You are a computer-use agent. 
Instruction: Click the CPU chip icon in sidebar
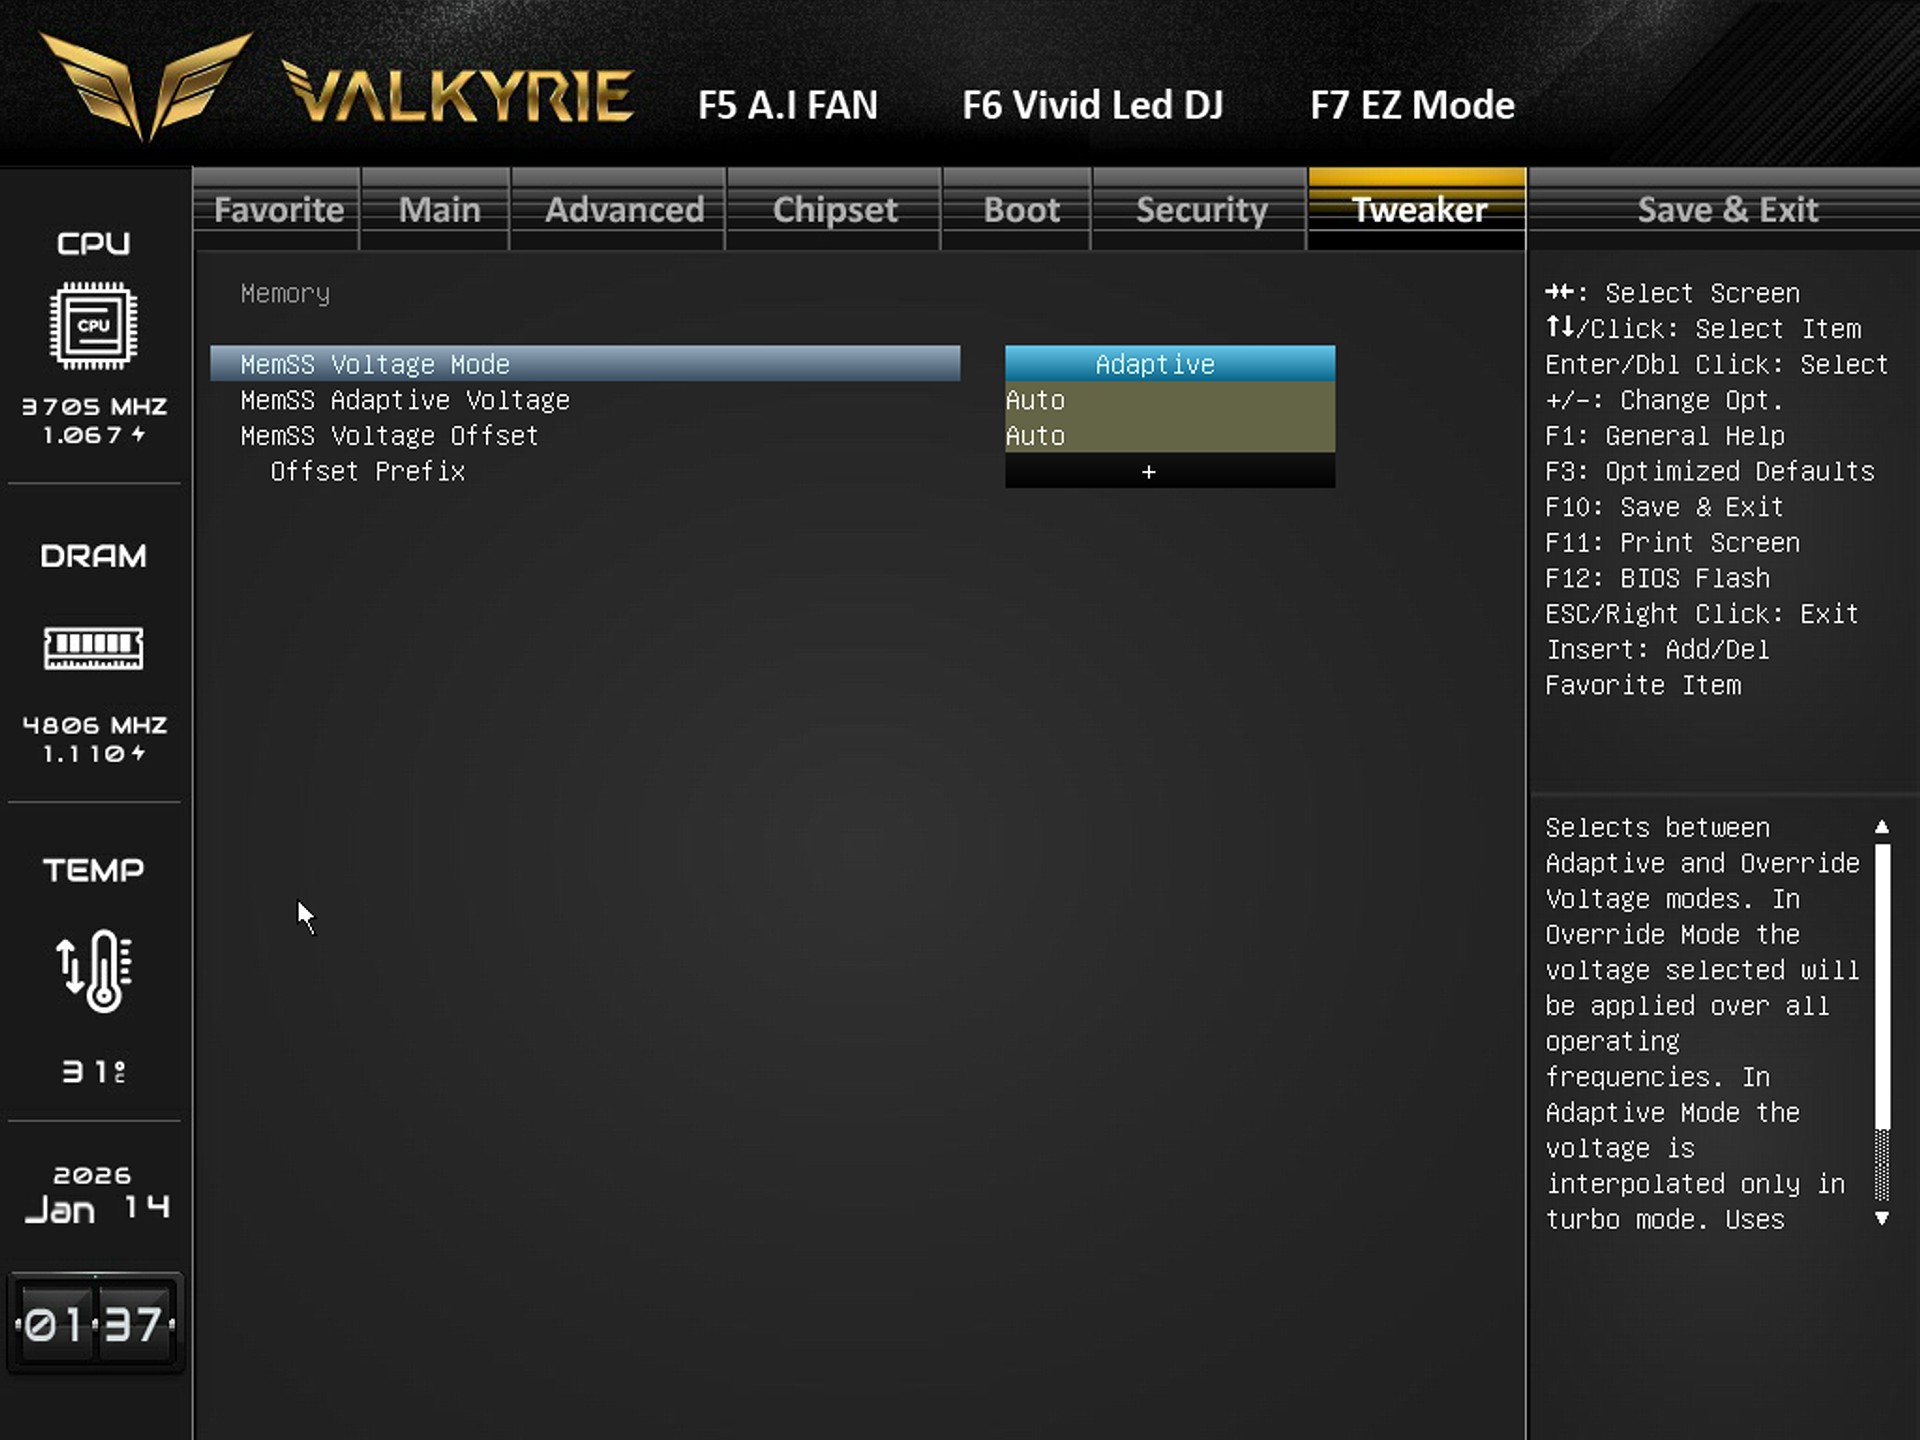point(93,326)
